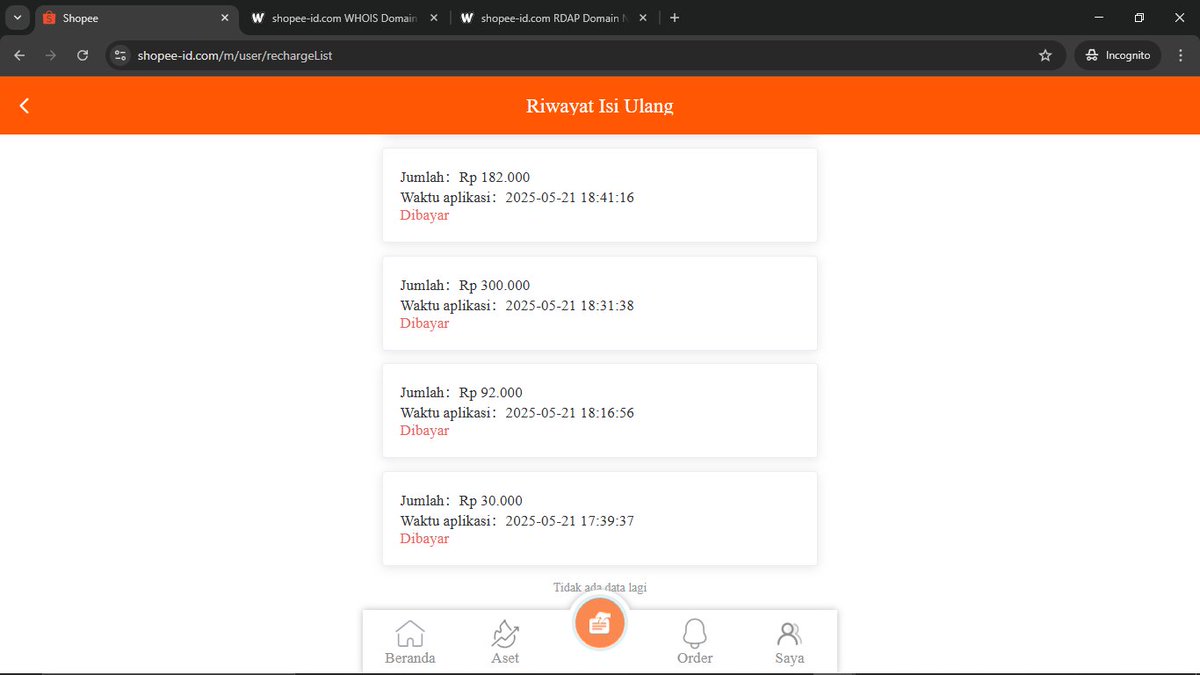Go back using the header arrow
Image resolution: width=1200 pixels, height=675 pixels.
coord(25,106)
